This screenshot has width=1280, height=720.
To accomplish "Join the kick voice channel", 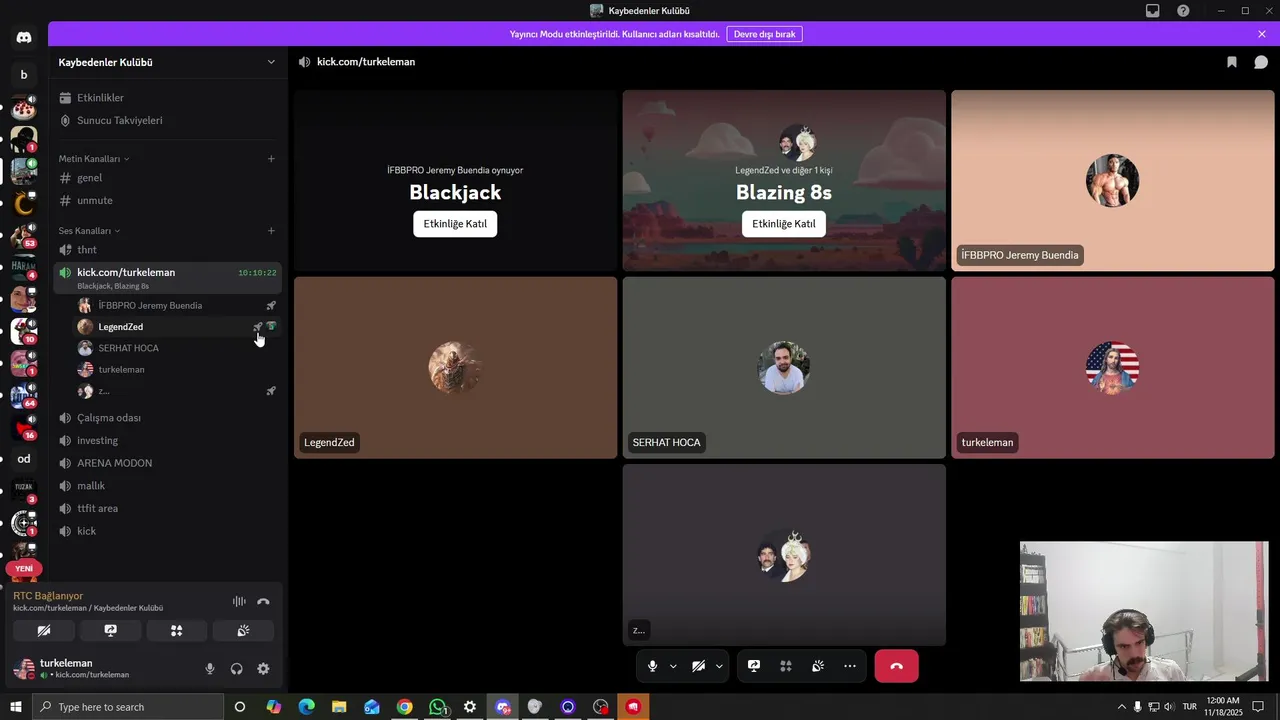I will (167, 531).
